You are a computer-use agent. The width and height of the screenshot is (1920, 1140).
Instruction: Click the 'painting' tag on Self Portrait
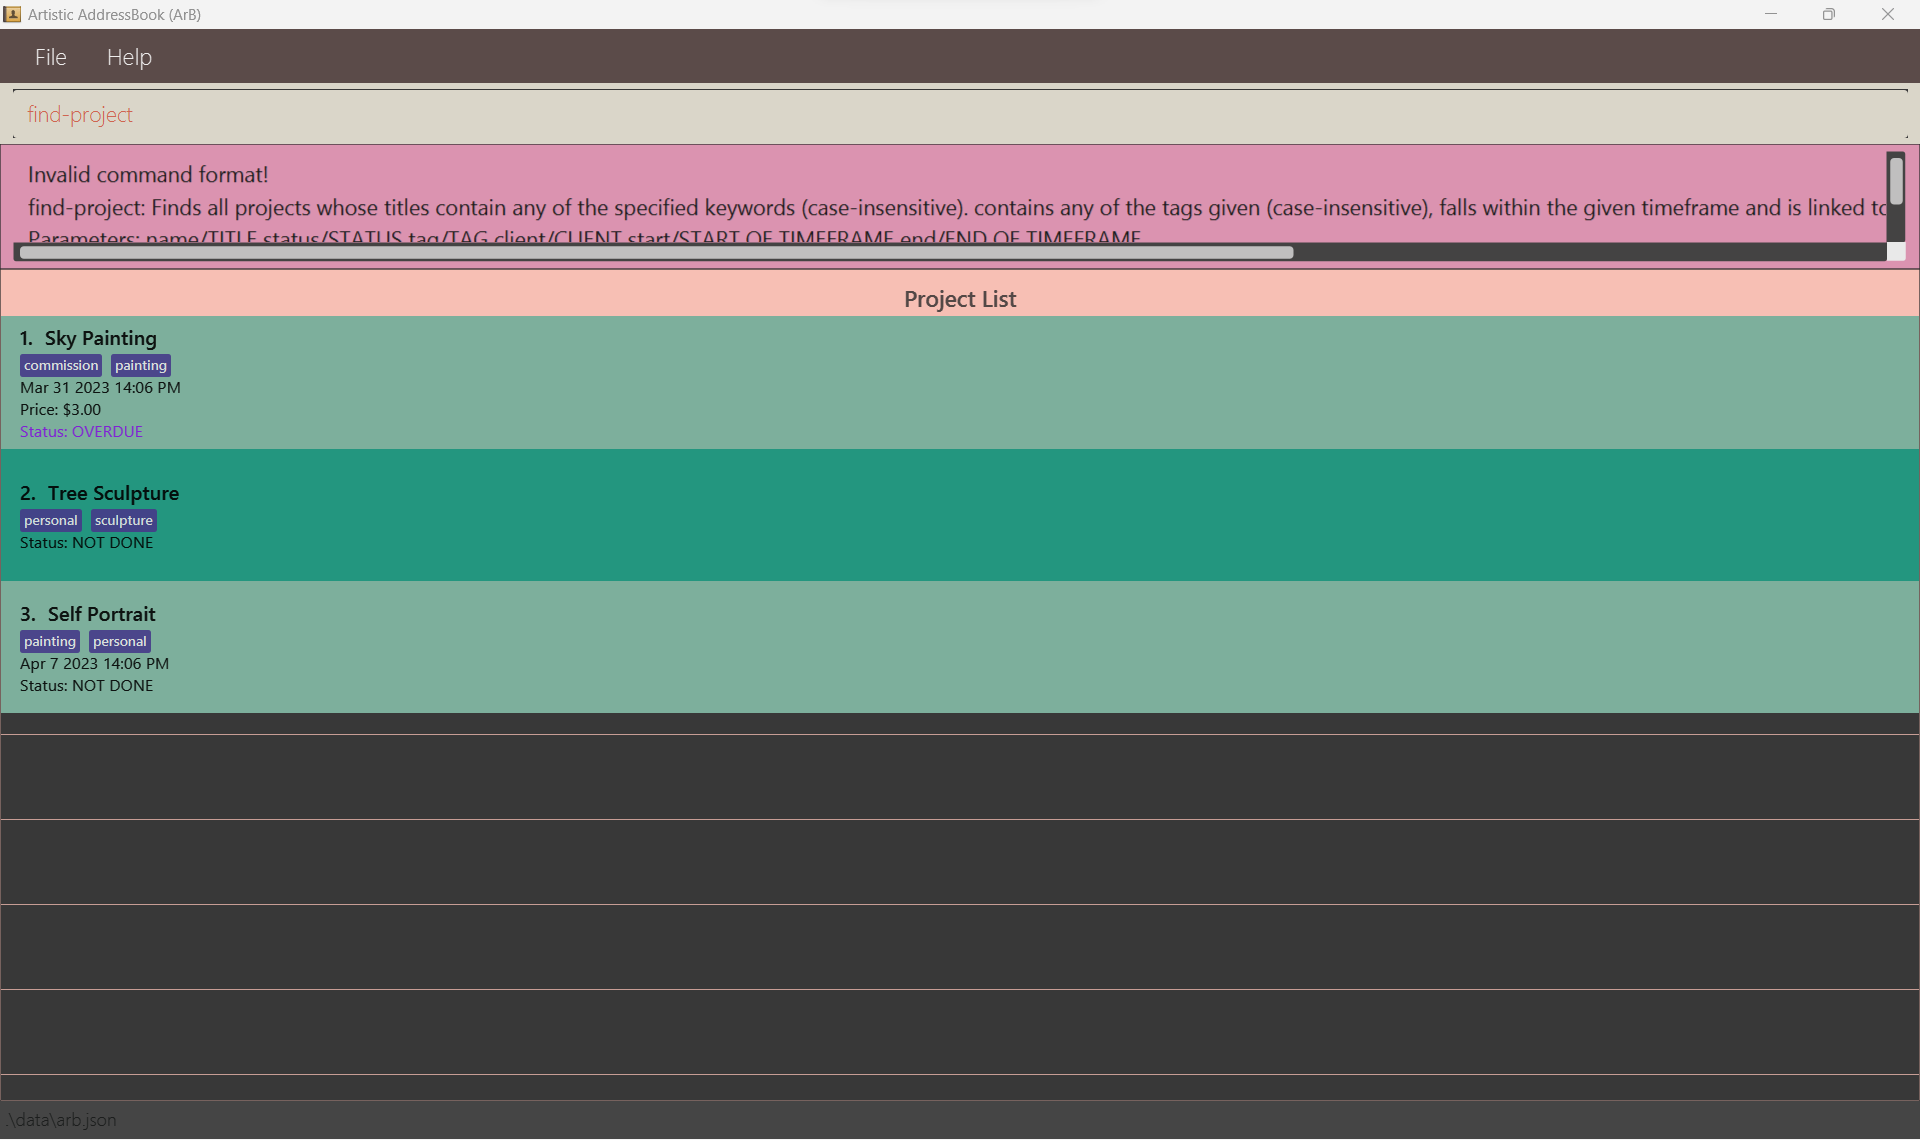49,641
